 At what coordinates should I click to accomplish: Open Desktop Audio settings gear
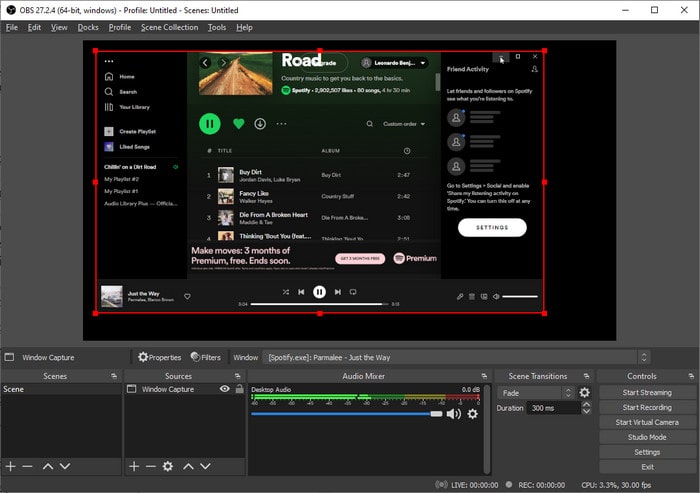[x=472, y=414]
